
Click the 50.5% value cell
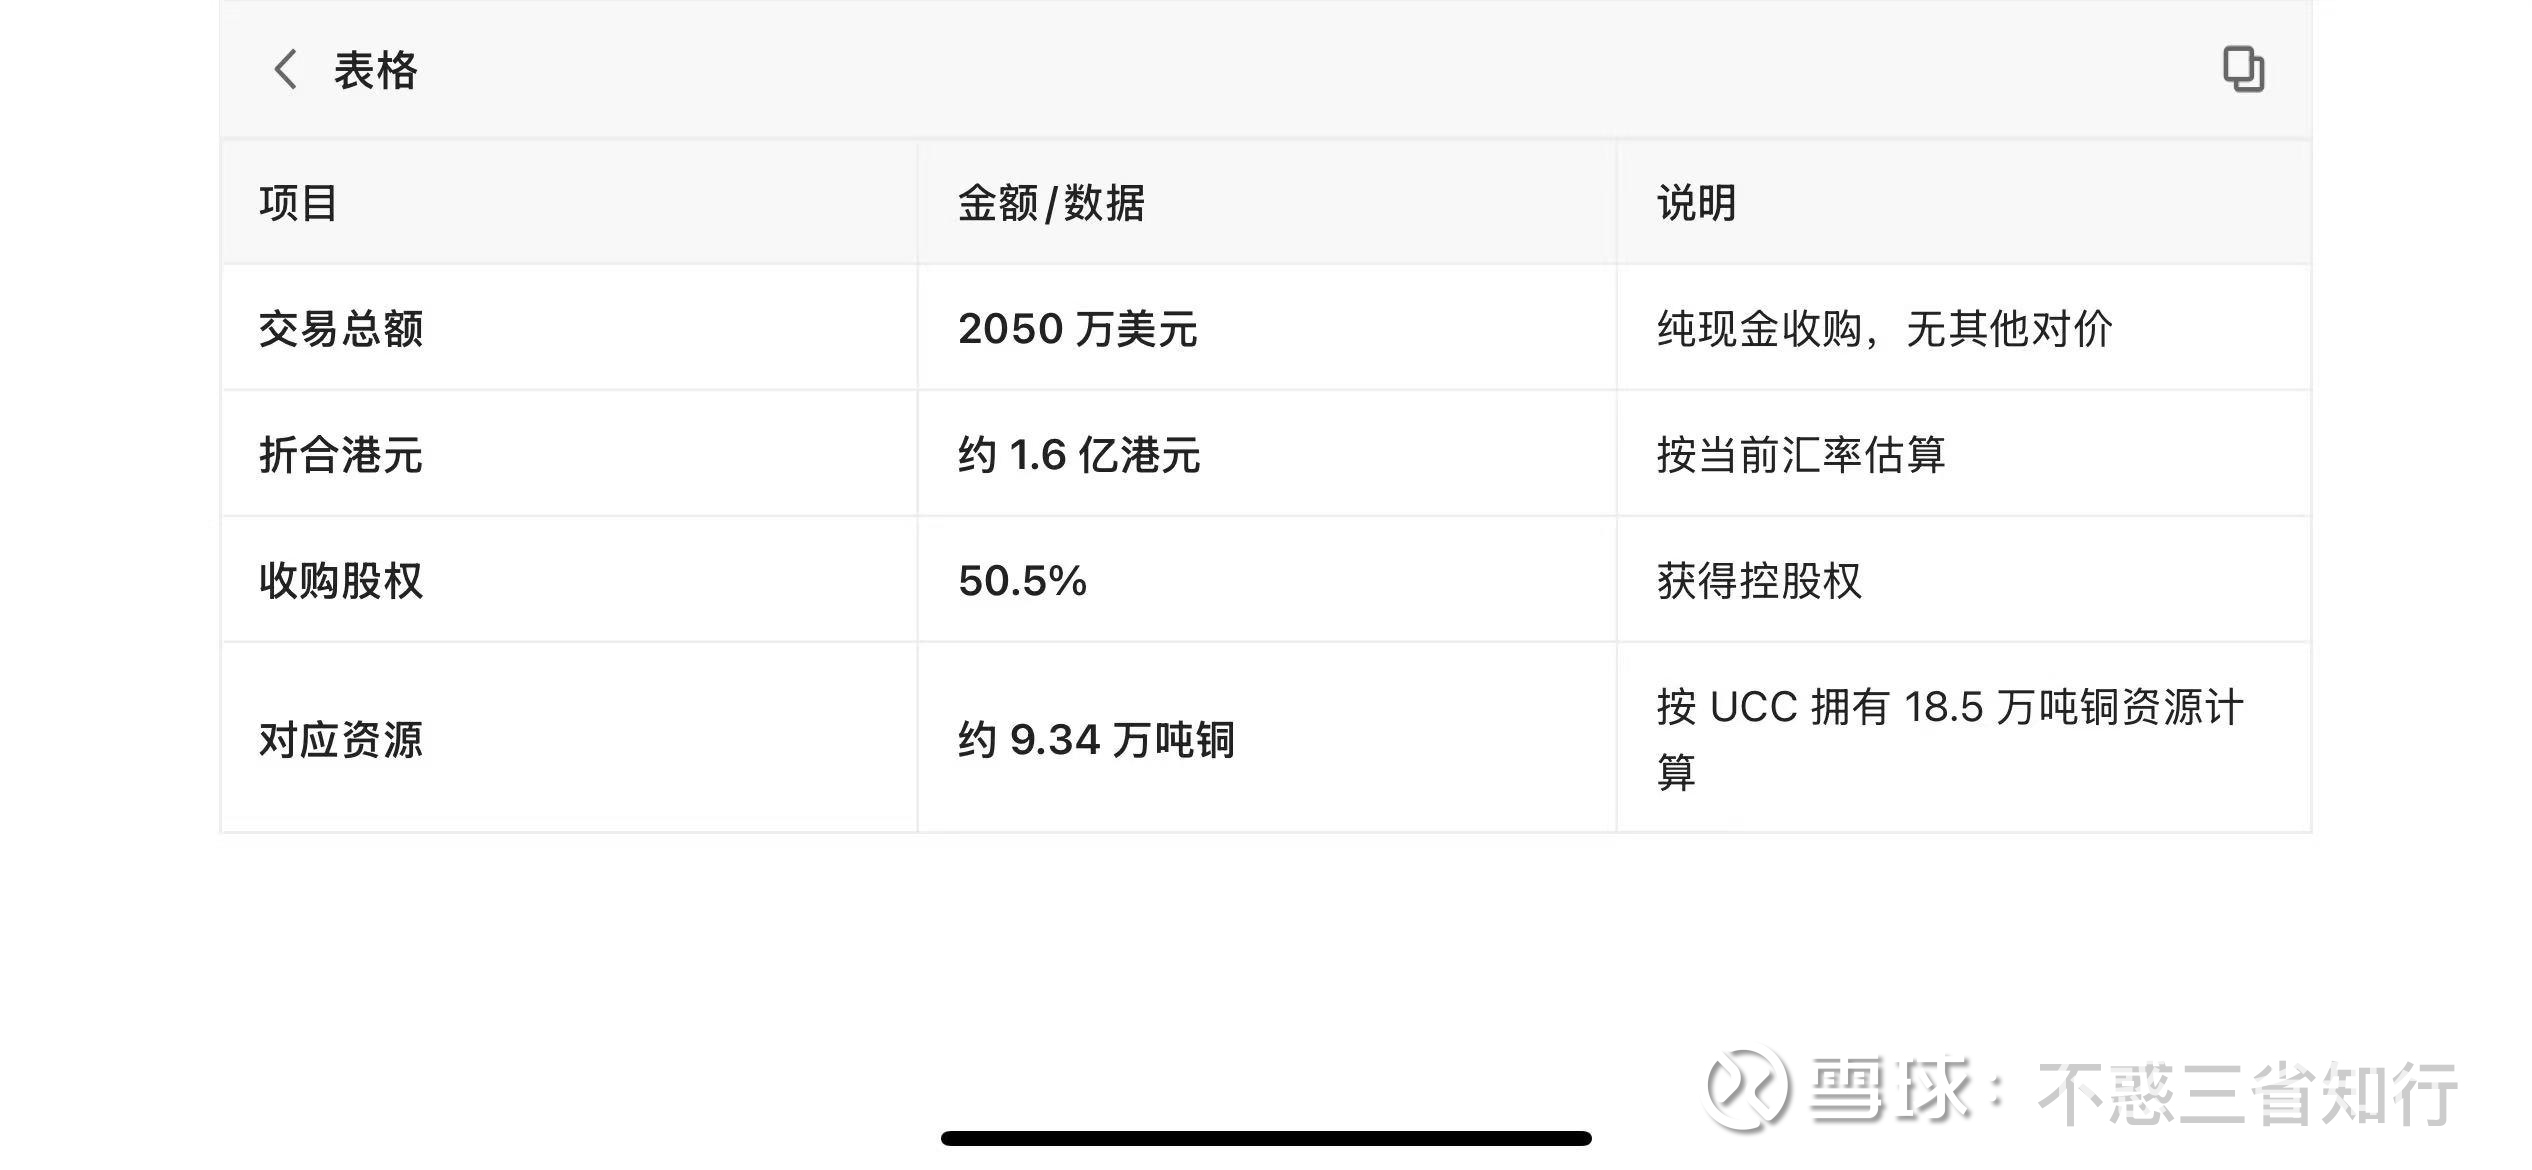(1022, 581)
